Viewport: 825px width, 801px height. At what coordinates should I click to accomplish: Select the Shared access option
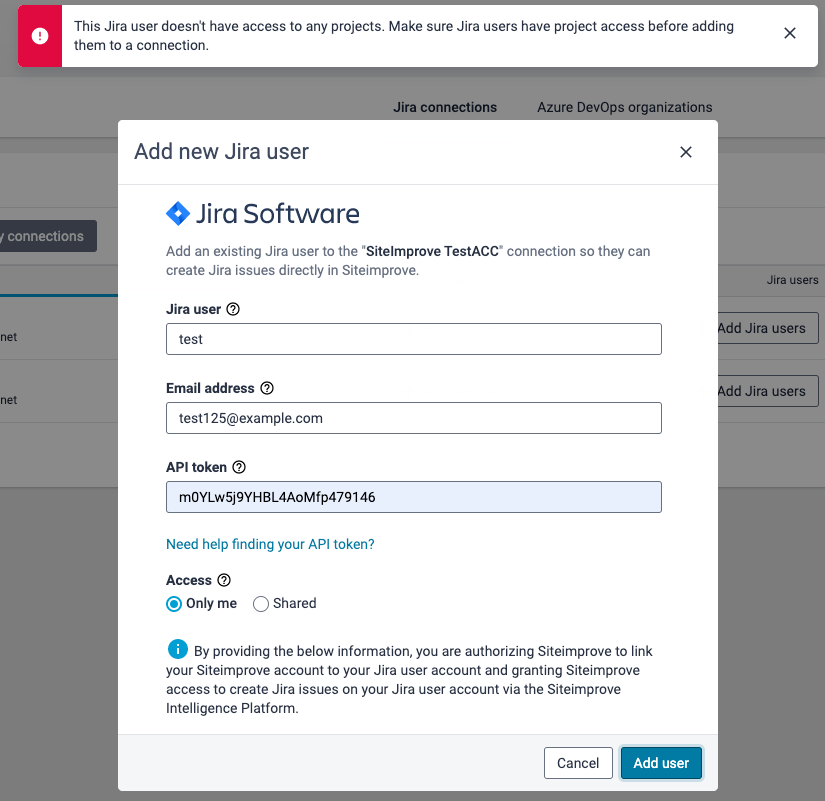point(260,604)
